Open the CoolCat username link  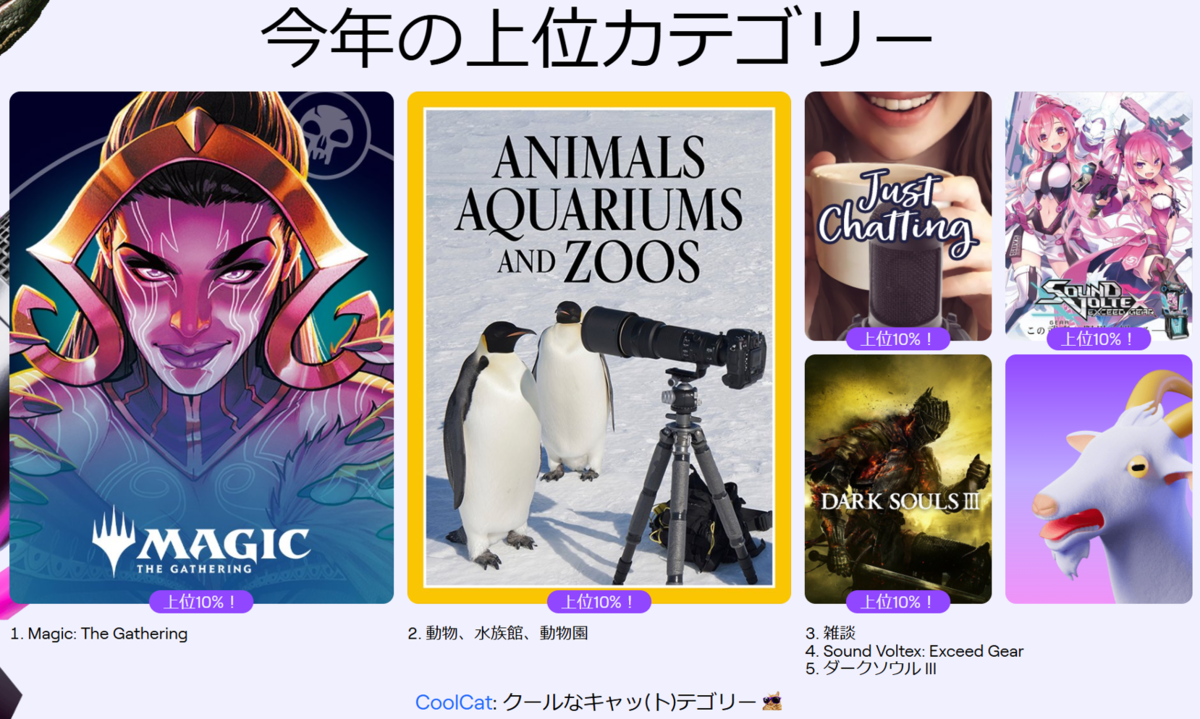tap(454, 702)
